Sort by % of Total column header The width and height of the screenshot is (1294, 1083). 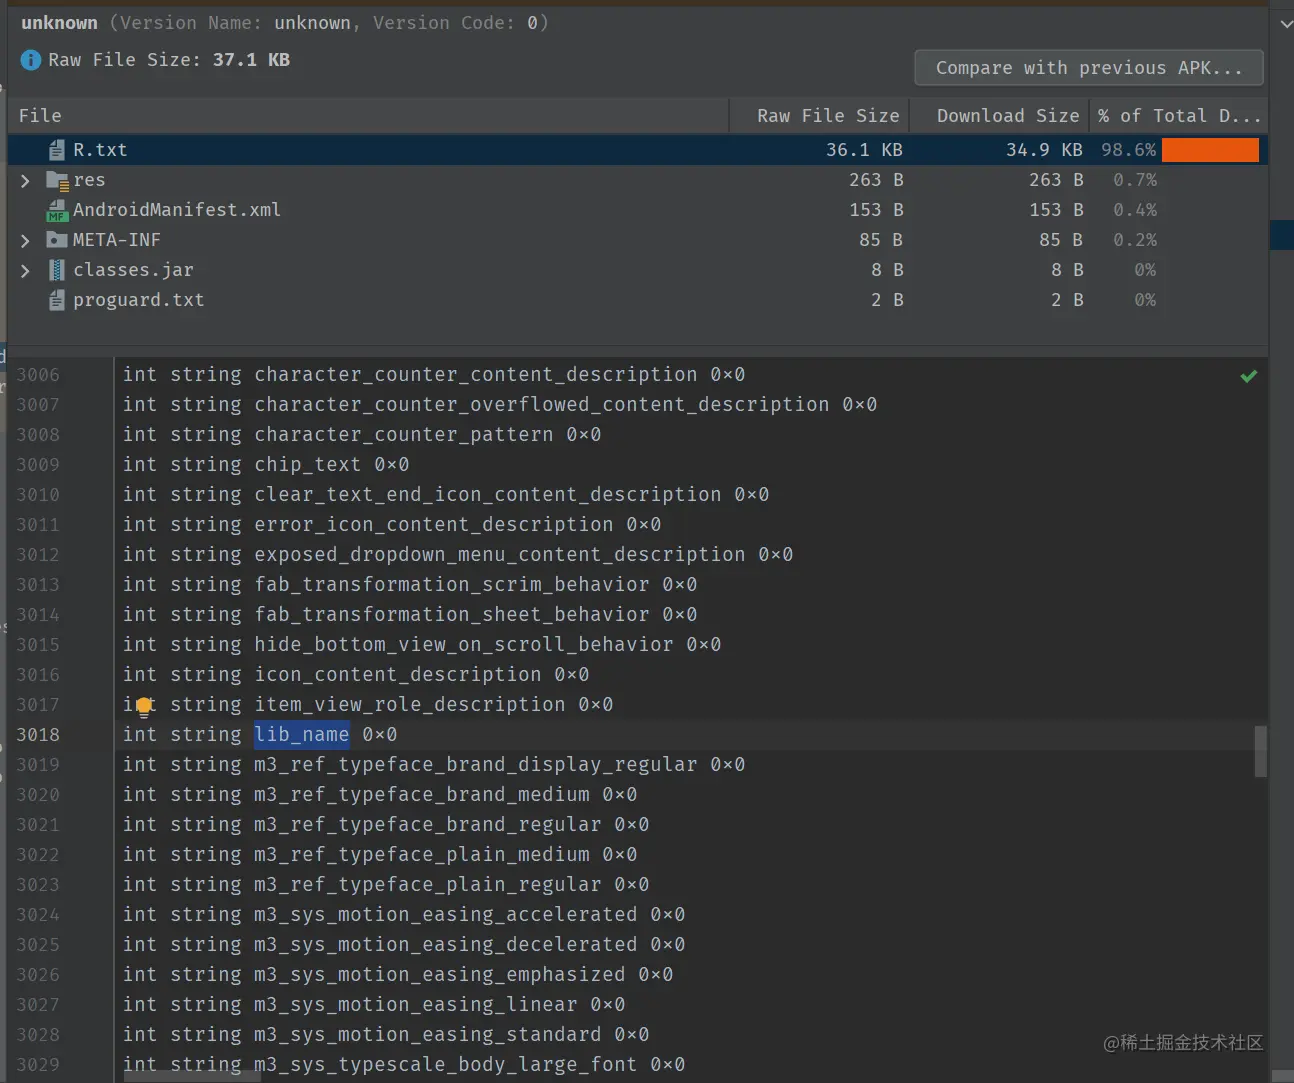(x=1179, y=116)
